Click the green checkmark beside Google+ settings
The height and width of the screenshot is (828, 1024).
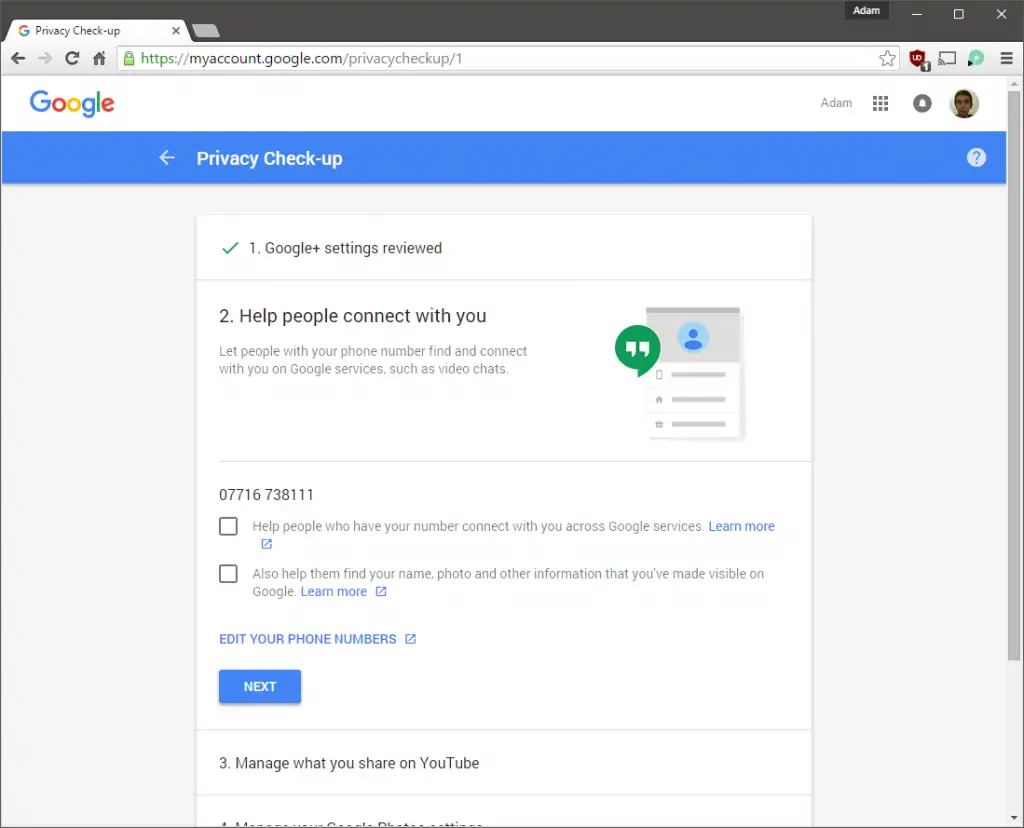(x=230, y=248)
